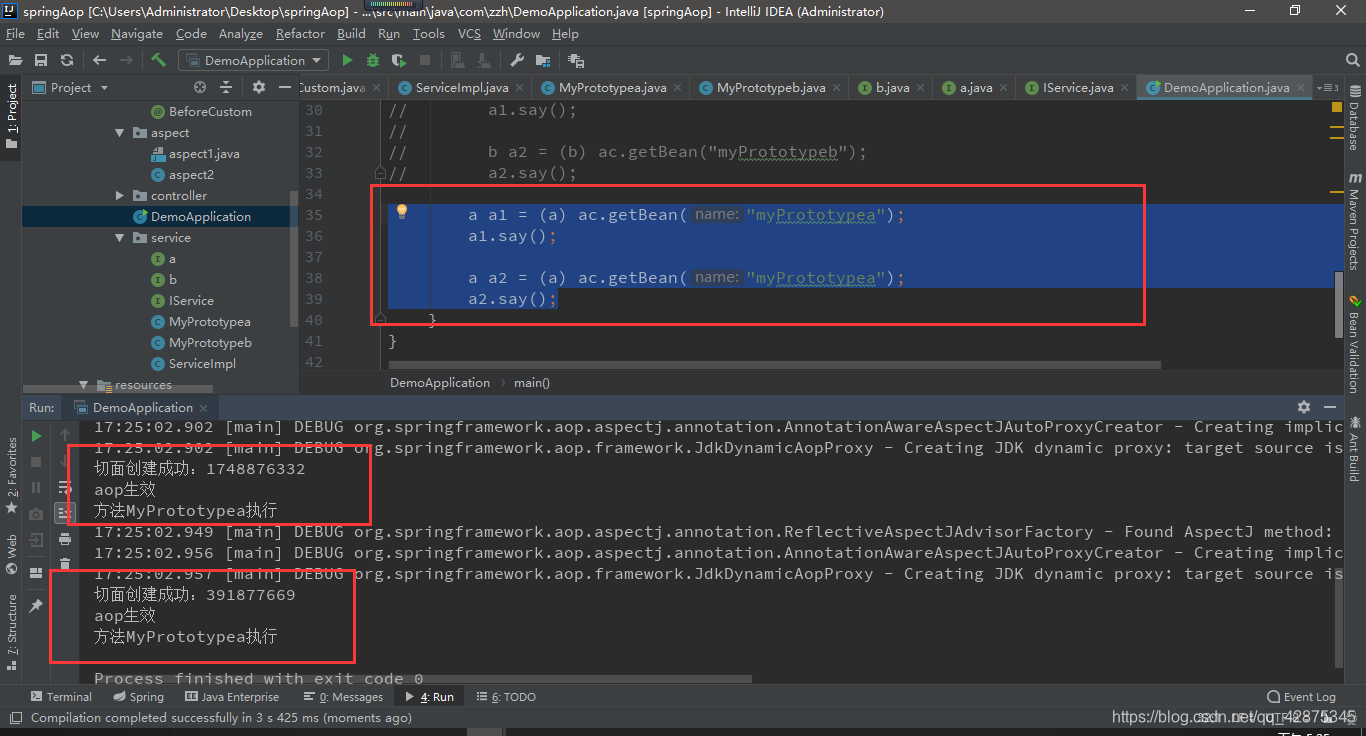
Task: Expand the controller folder
Action: click(120, 196)
